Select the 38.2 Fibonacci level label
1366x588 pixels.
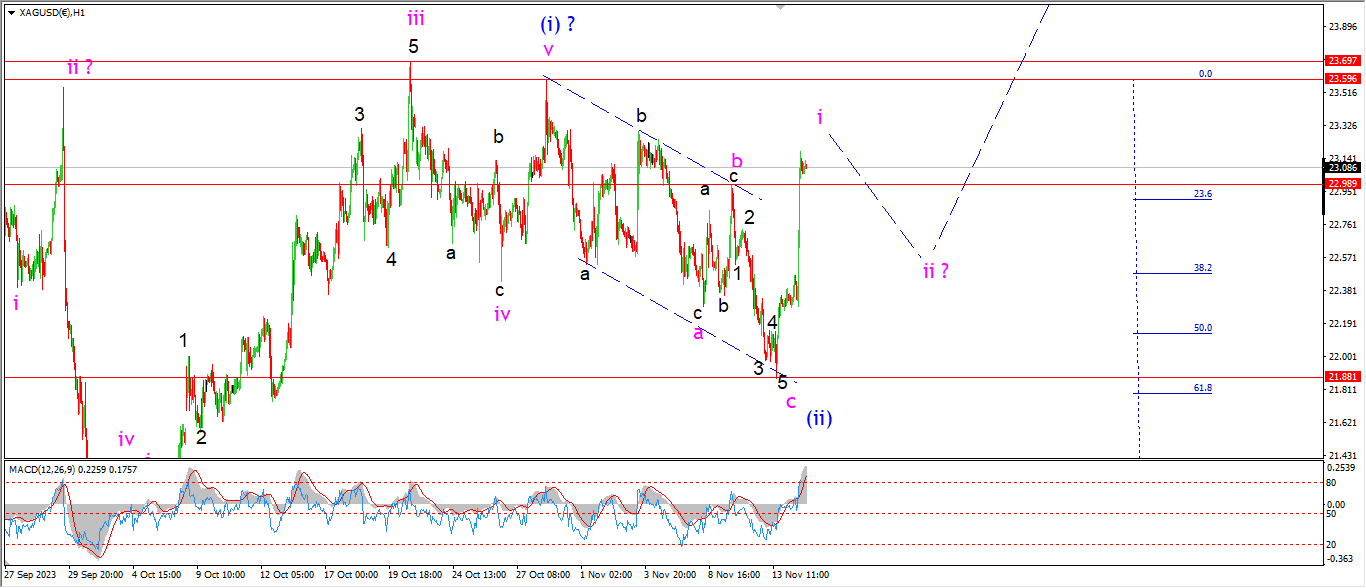coord(1203,268)
